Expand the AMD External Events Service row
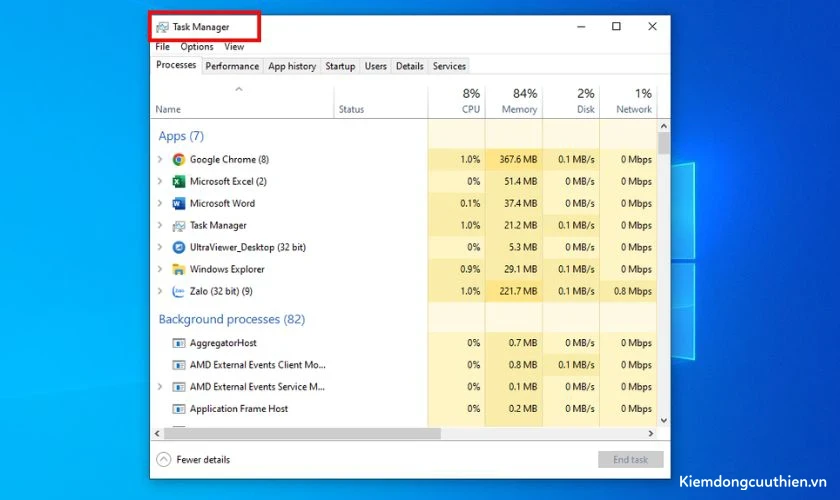 click(160, 386)
